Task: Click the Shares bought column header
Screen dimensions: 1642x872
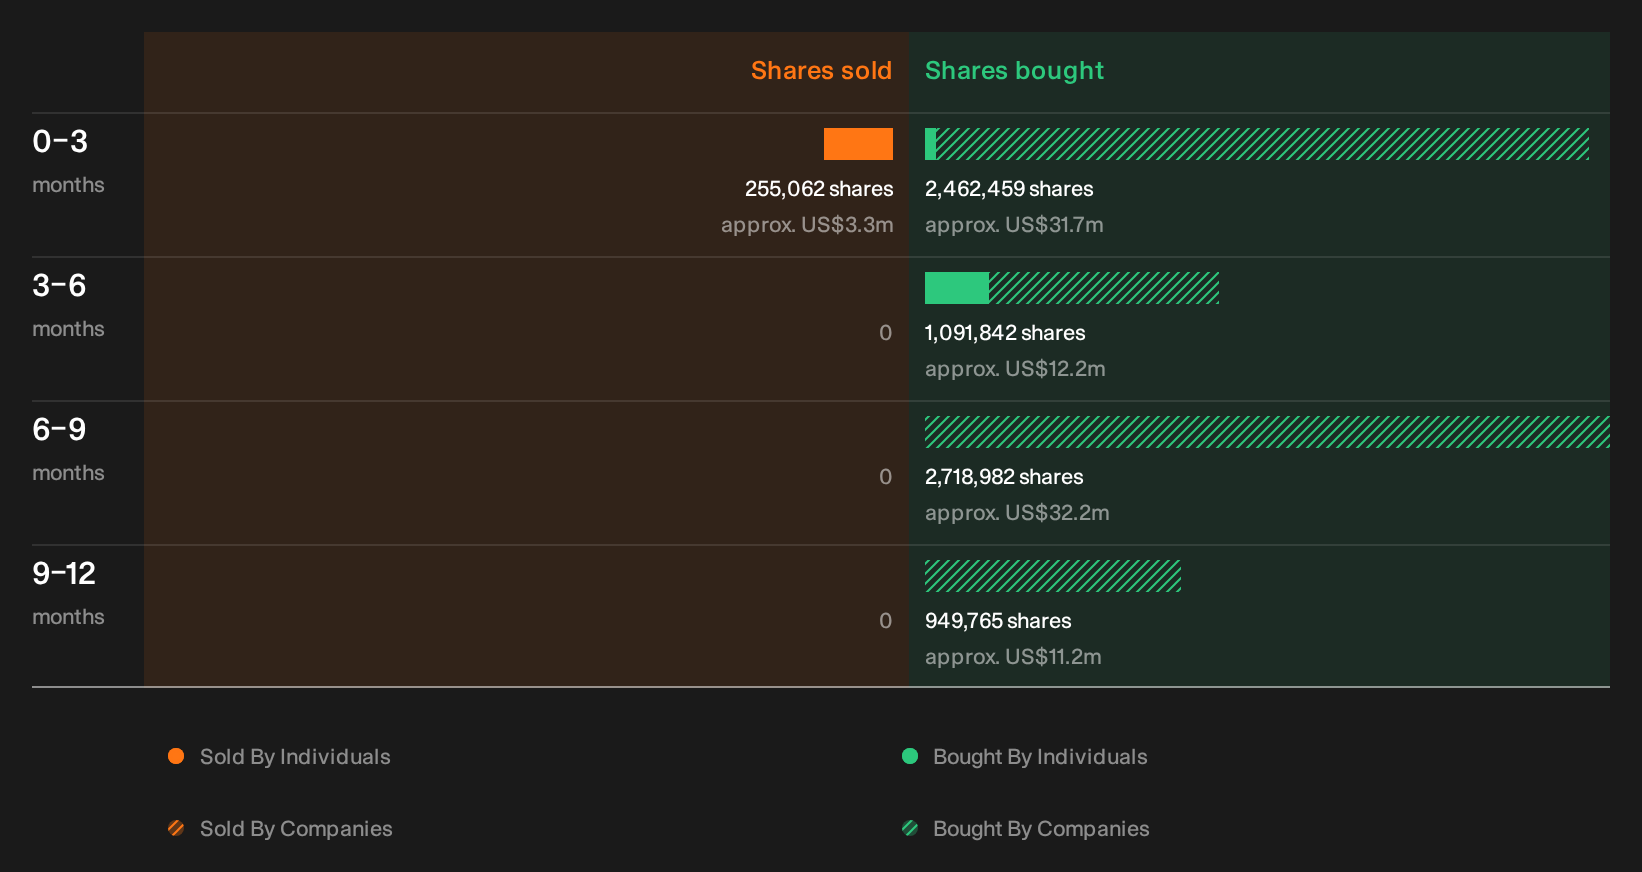Action: 1014,71
